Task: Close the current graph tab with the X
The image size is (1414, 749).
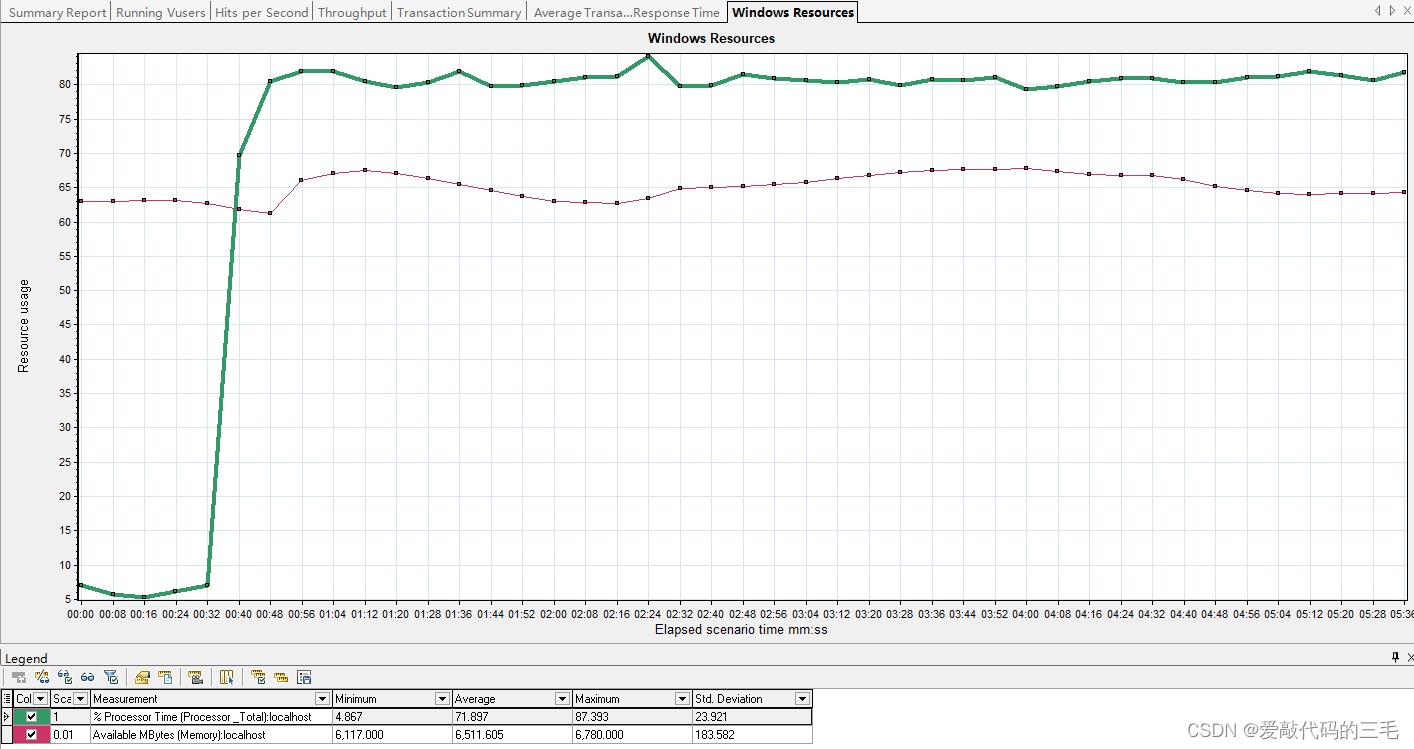Action: [x=1408, y=10]
